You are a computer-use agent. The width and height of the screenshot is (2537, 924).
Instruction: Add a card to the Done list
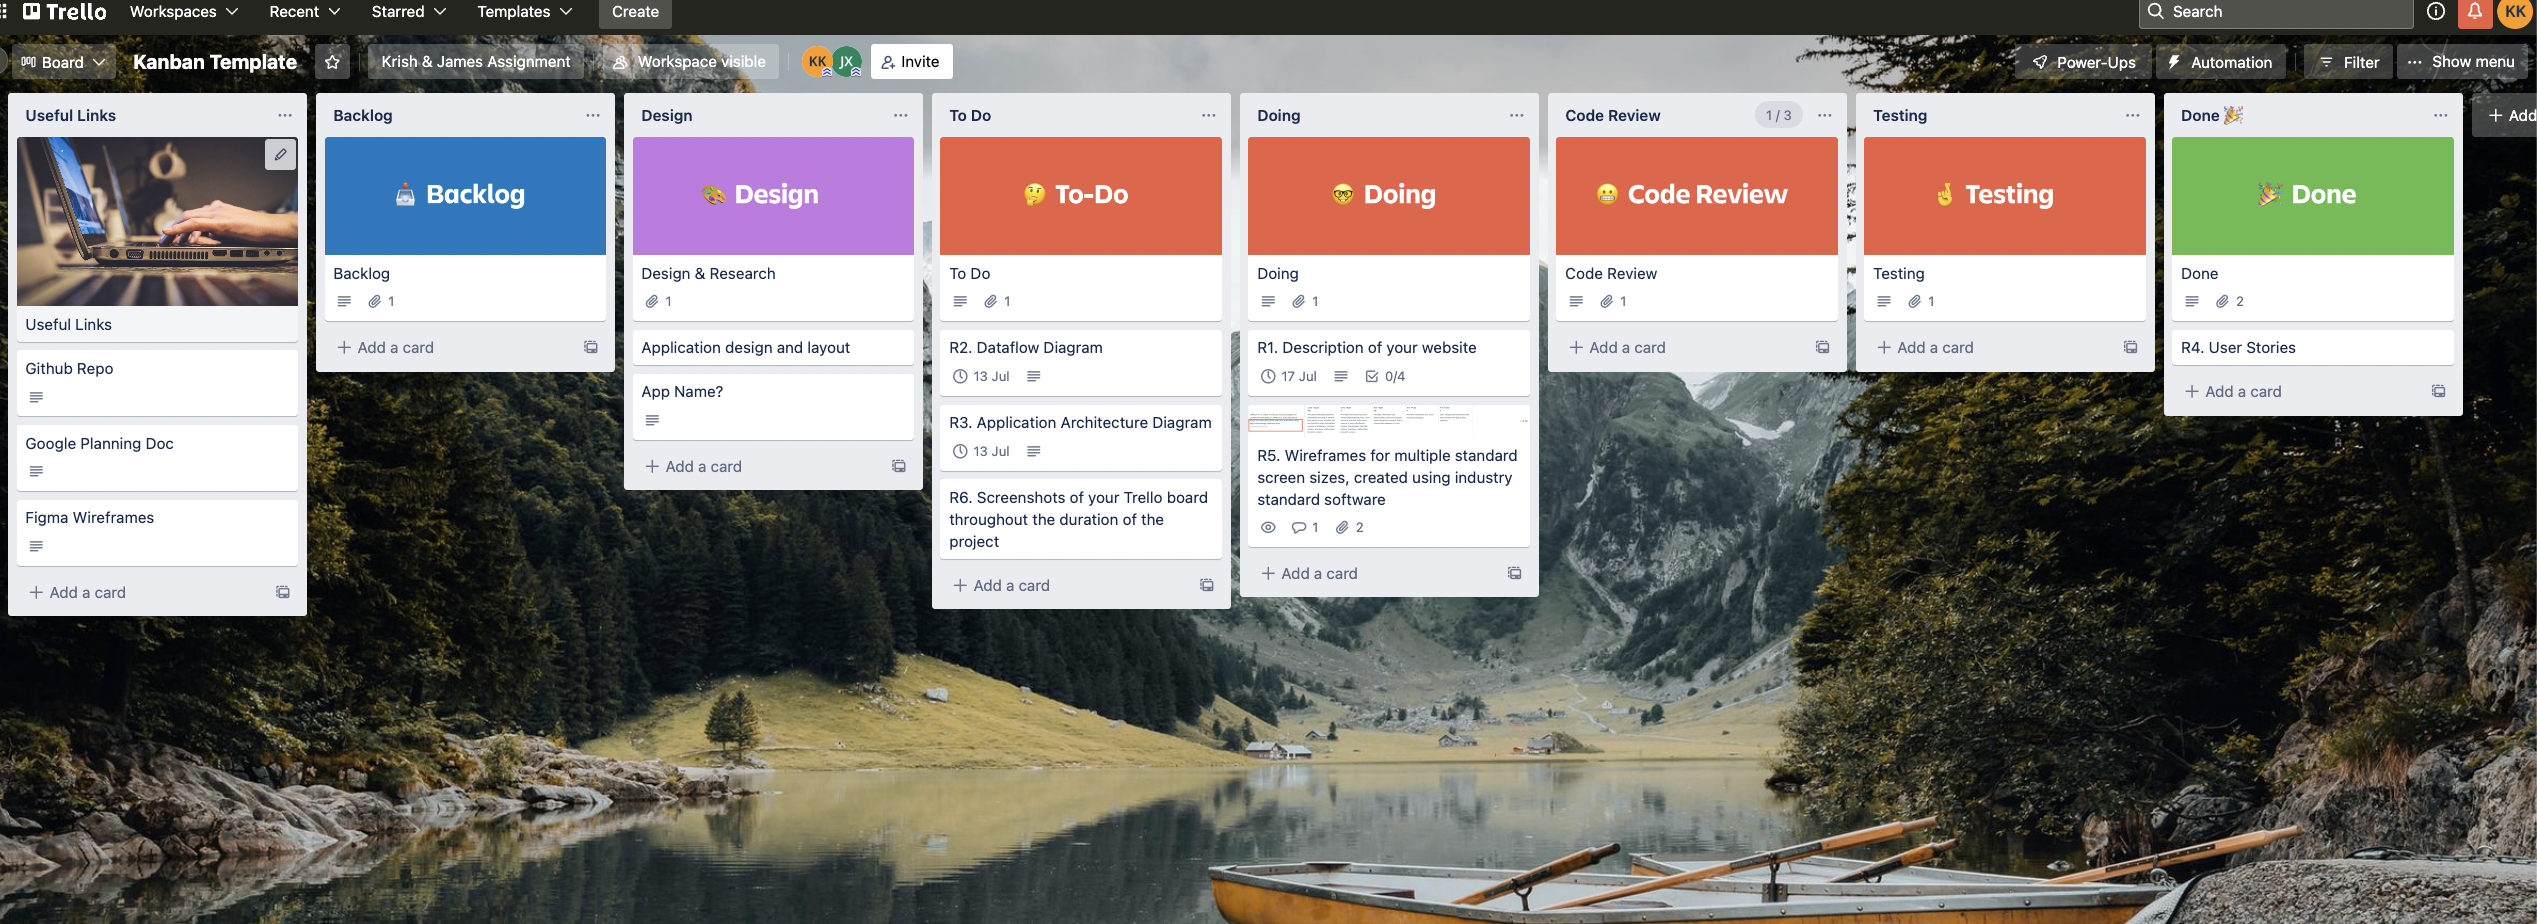(x=2233, y=392)
